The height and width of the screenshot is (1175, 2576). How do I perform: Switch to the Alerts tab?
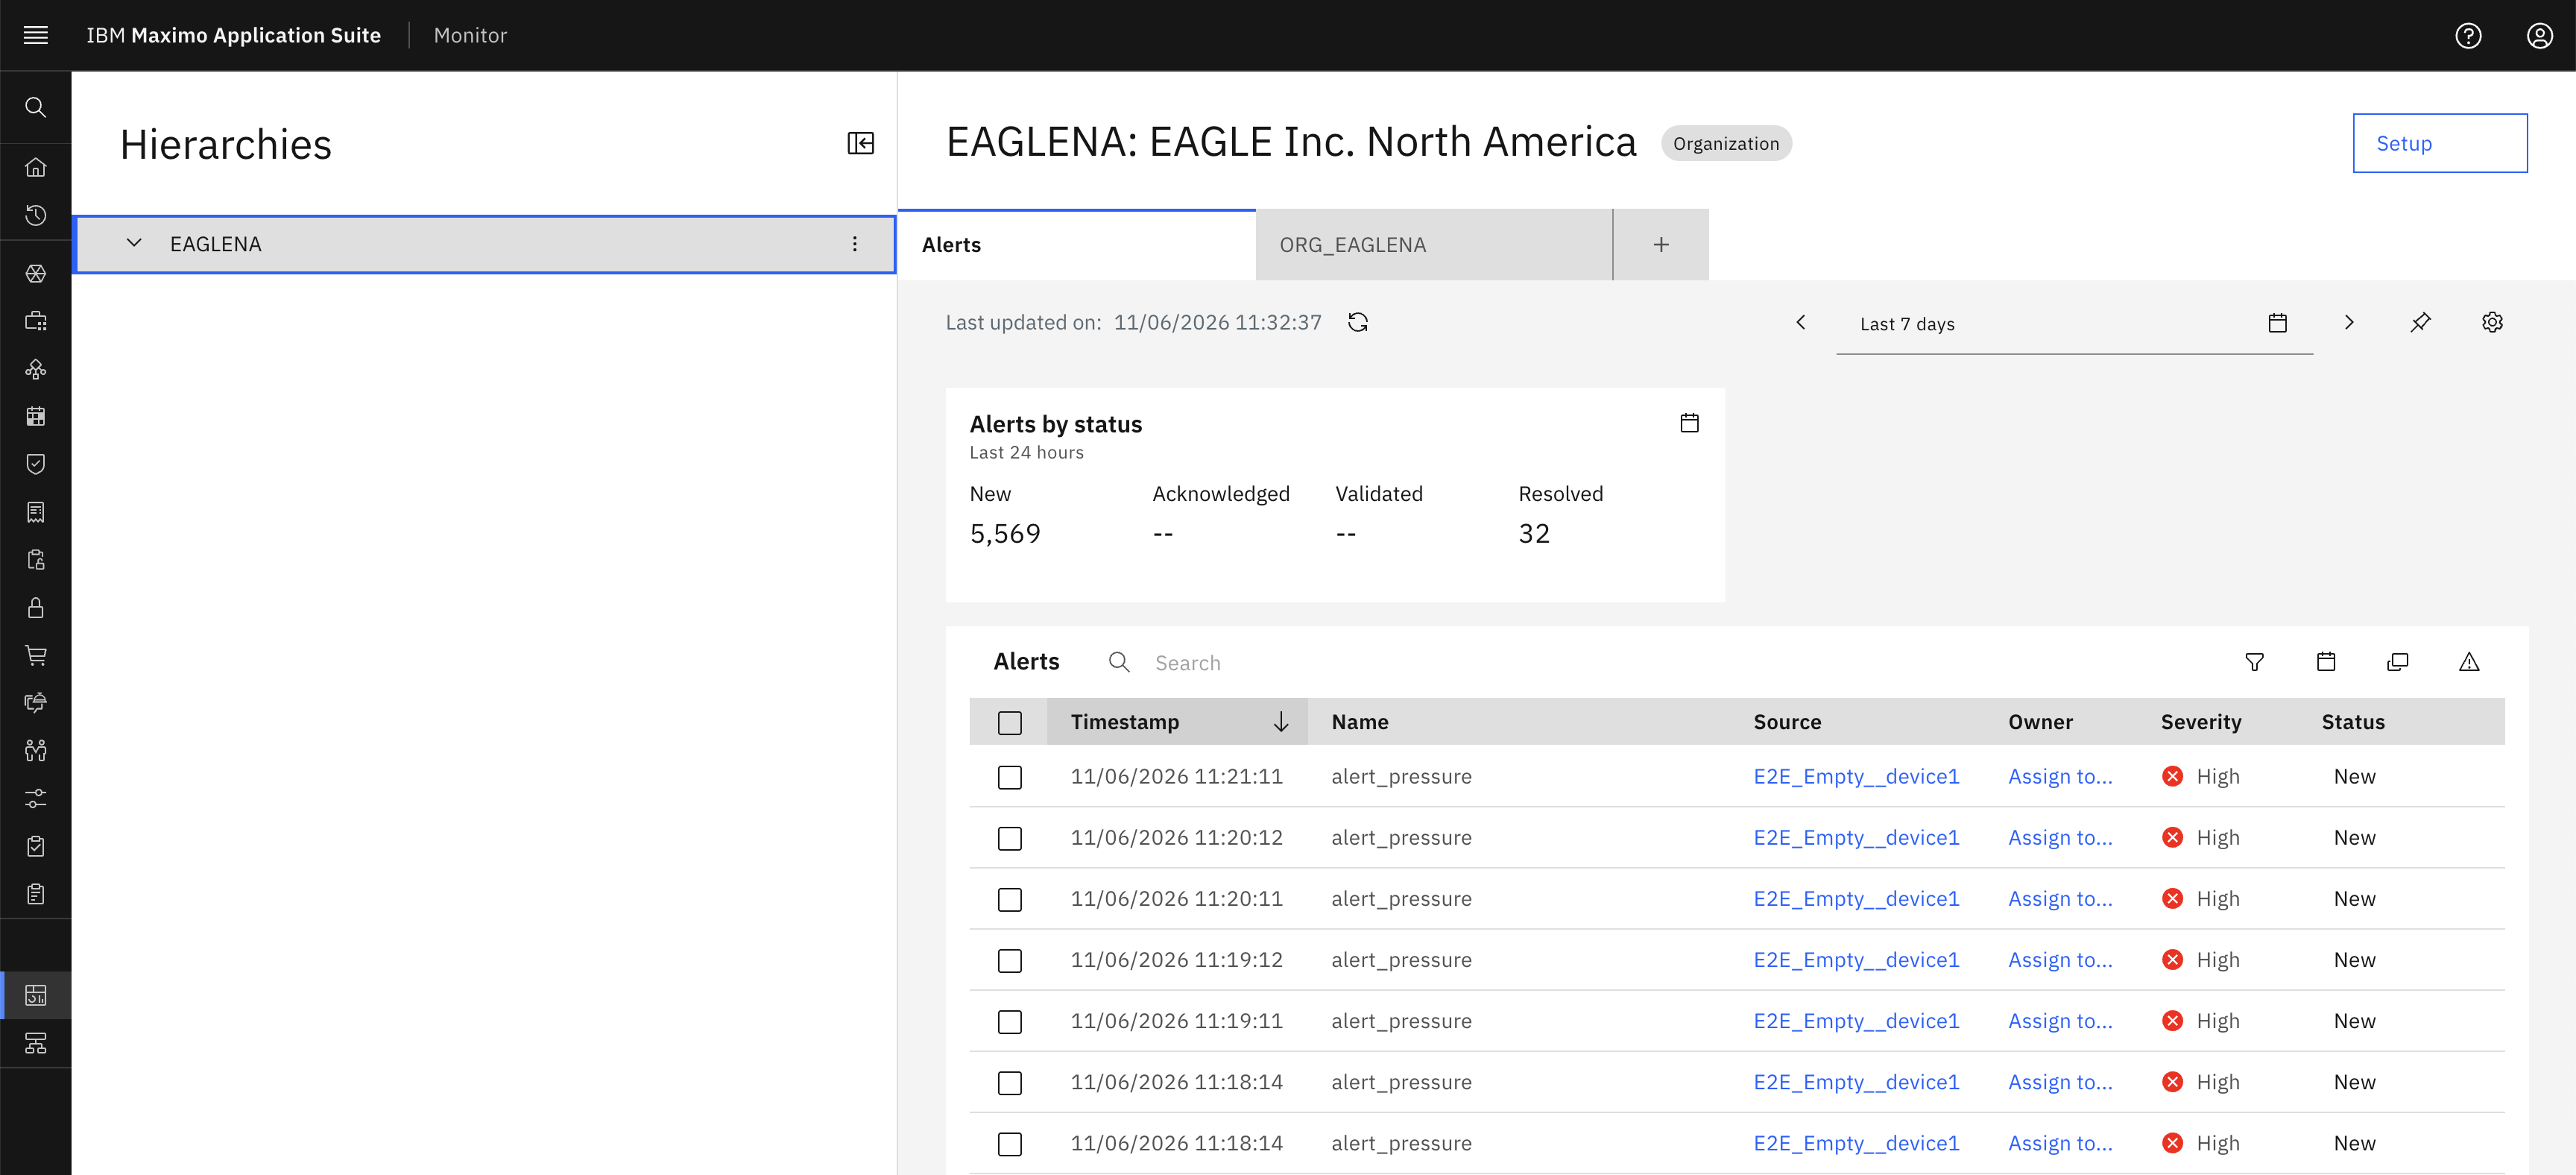coord(1077,245)
